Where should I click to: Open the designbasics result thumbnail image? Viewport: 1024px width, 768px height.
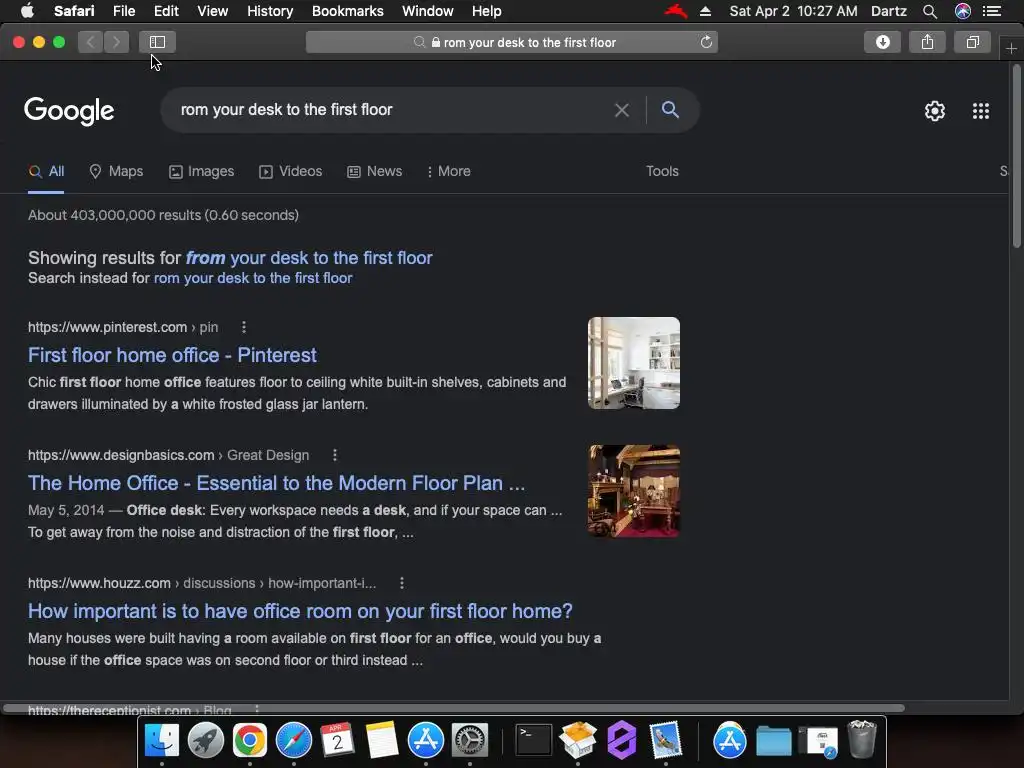633,491
